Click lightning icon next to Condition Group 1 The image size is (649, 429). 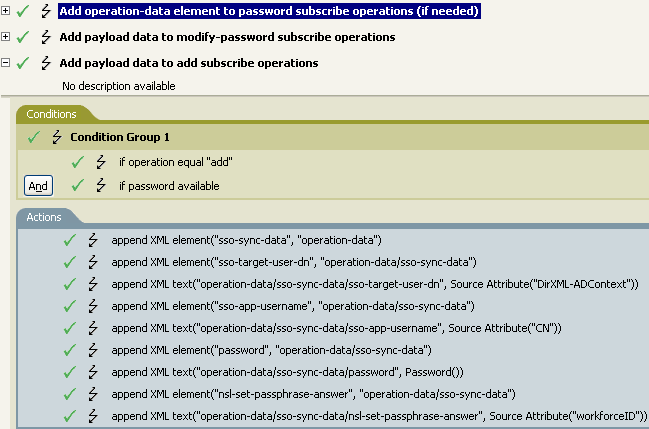pyautogui.click(x=57, y=137)
